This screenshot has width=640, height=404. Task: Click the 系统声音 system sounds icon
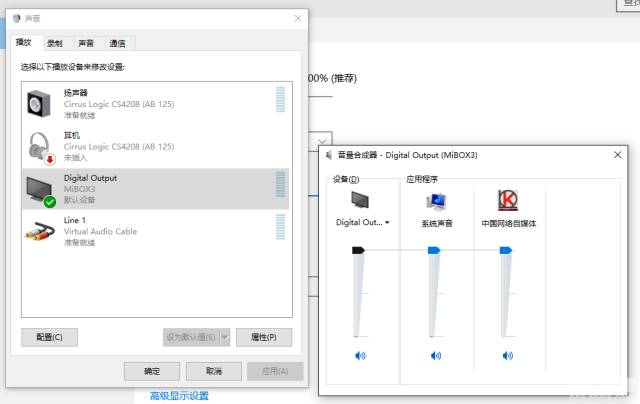pyautogui.click(x=436, y=201)
